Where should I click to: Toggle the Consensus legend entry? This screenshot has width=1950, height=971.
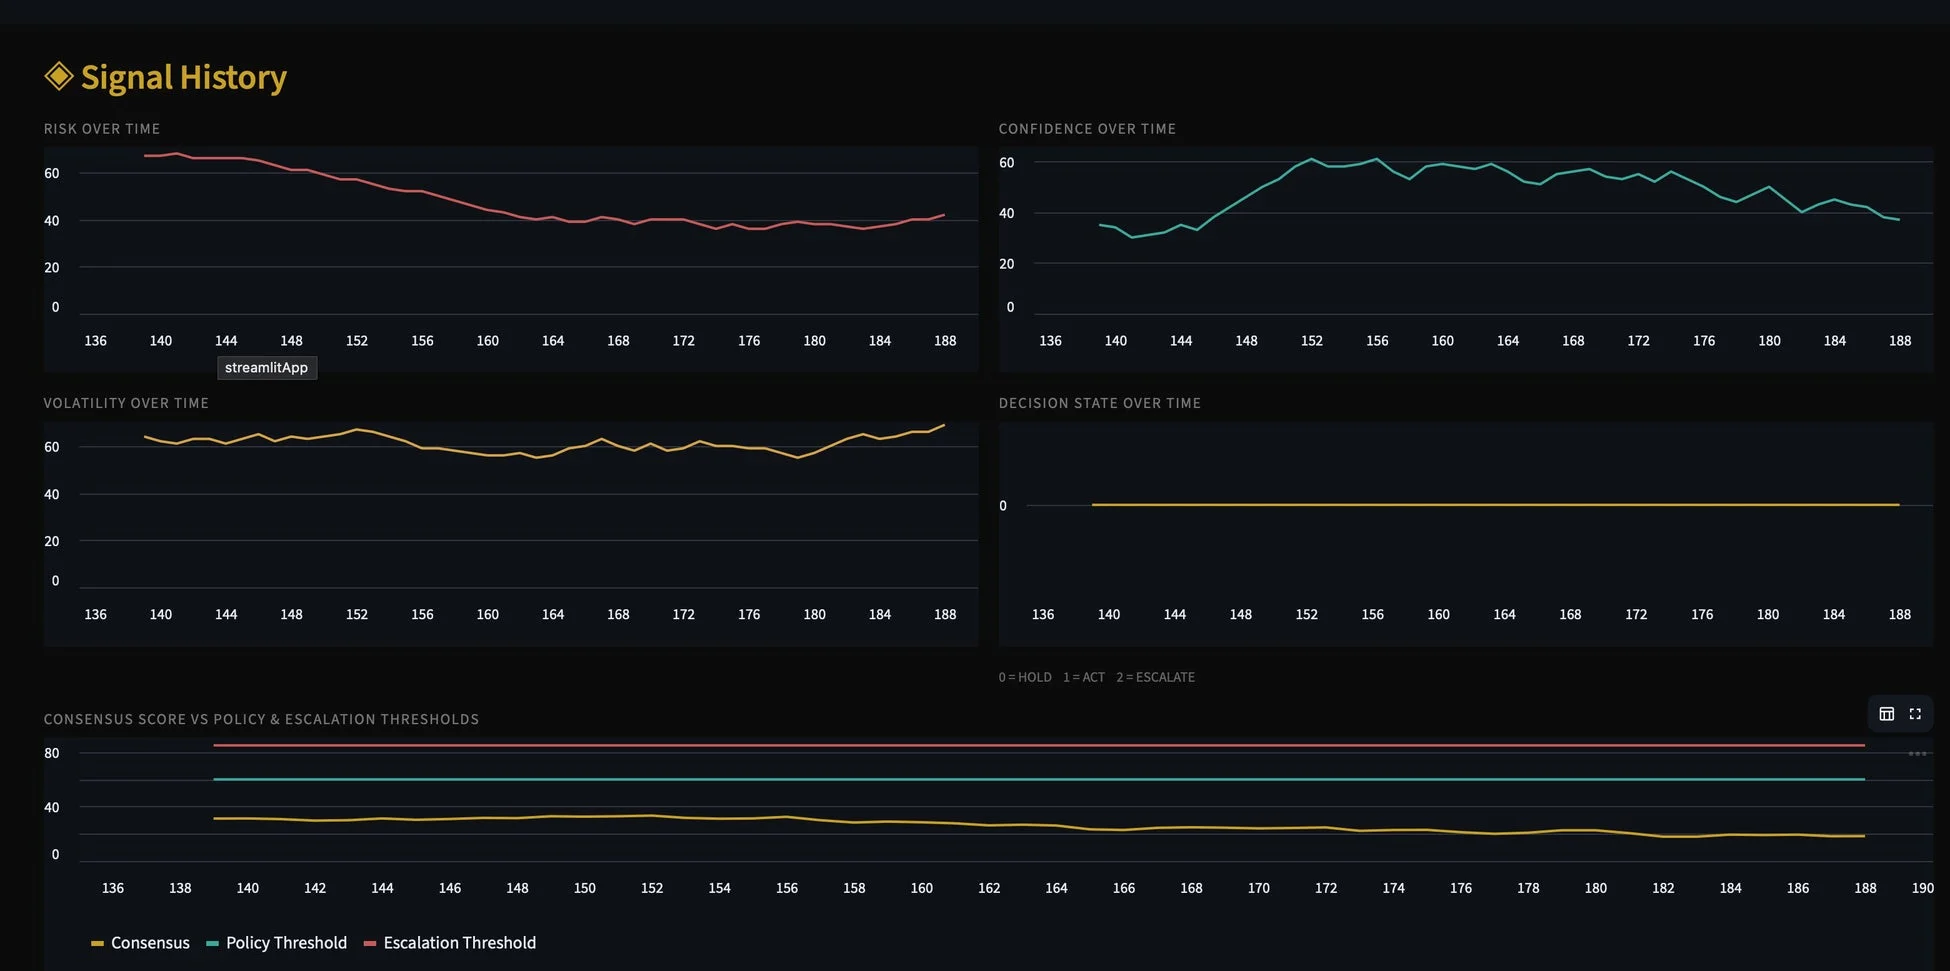point(150,943)
